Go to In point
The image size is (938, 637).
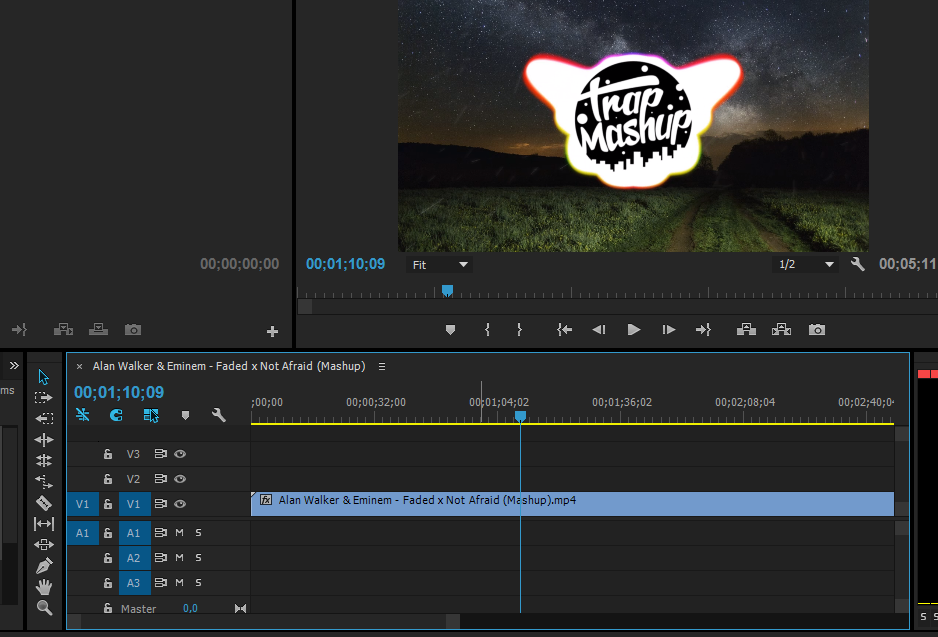point(564,330)
